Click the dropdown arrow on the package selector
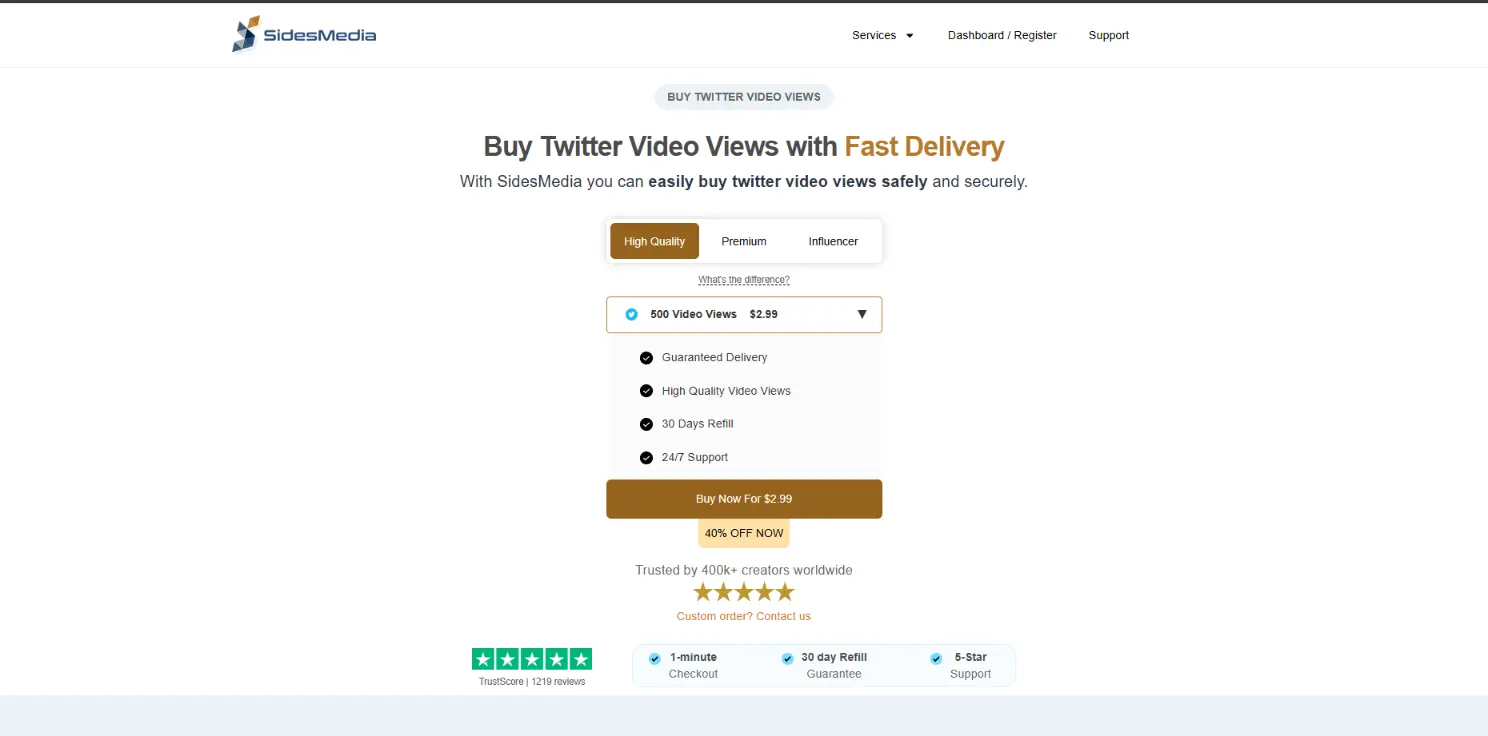This screenshot has width=1488, height=736. [x=861, y=314]
